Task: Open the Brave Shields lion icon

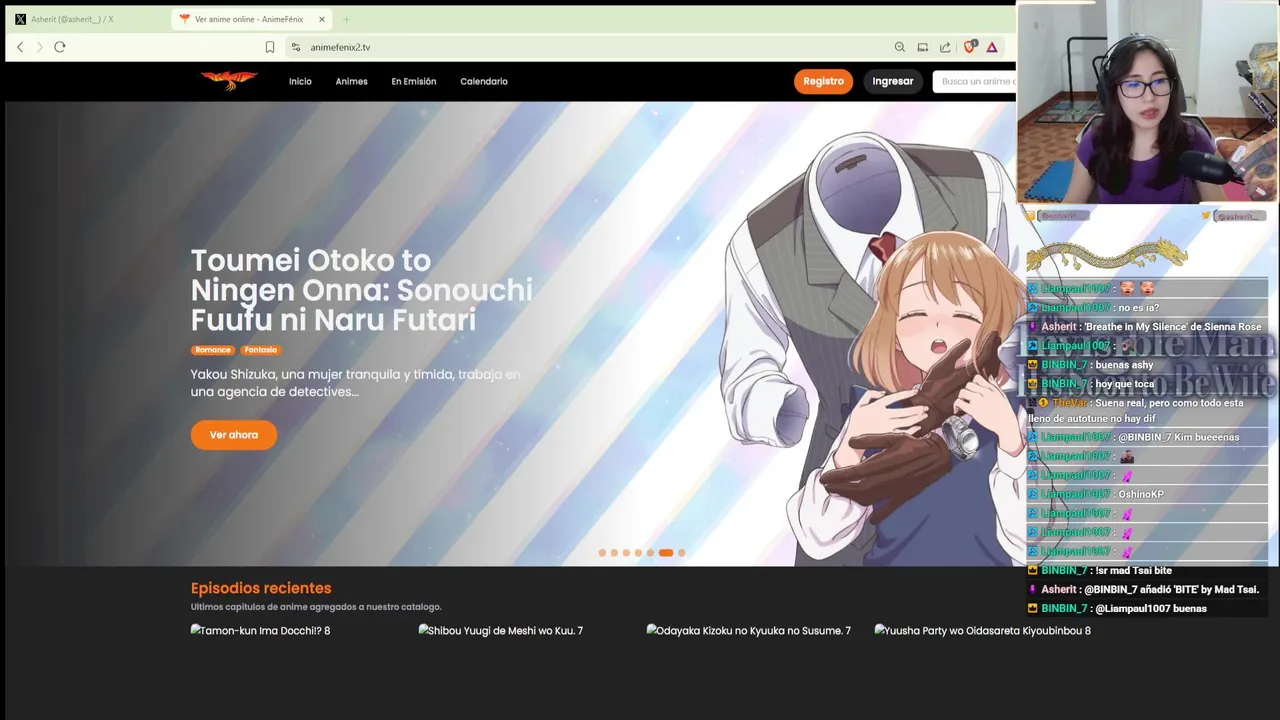Action: tap(969, 47)
